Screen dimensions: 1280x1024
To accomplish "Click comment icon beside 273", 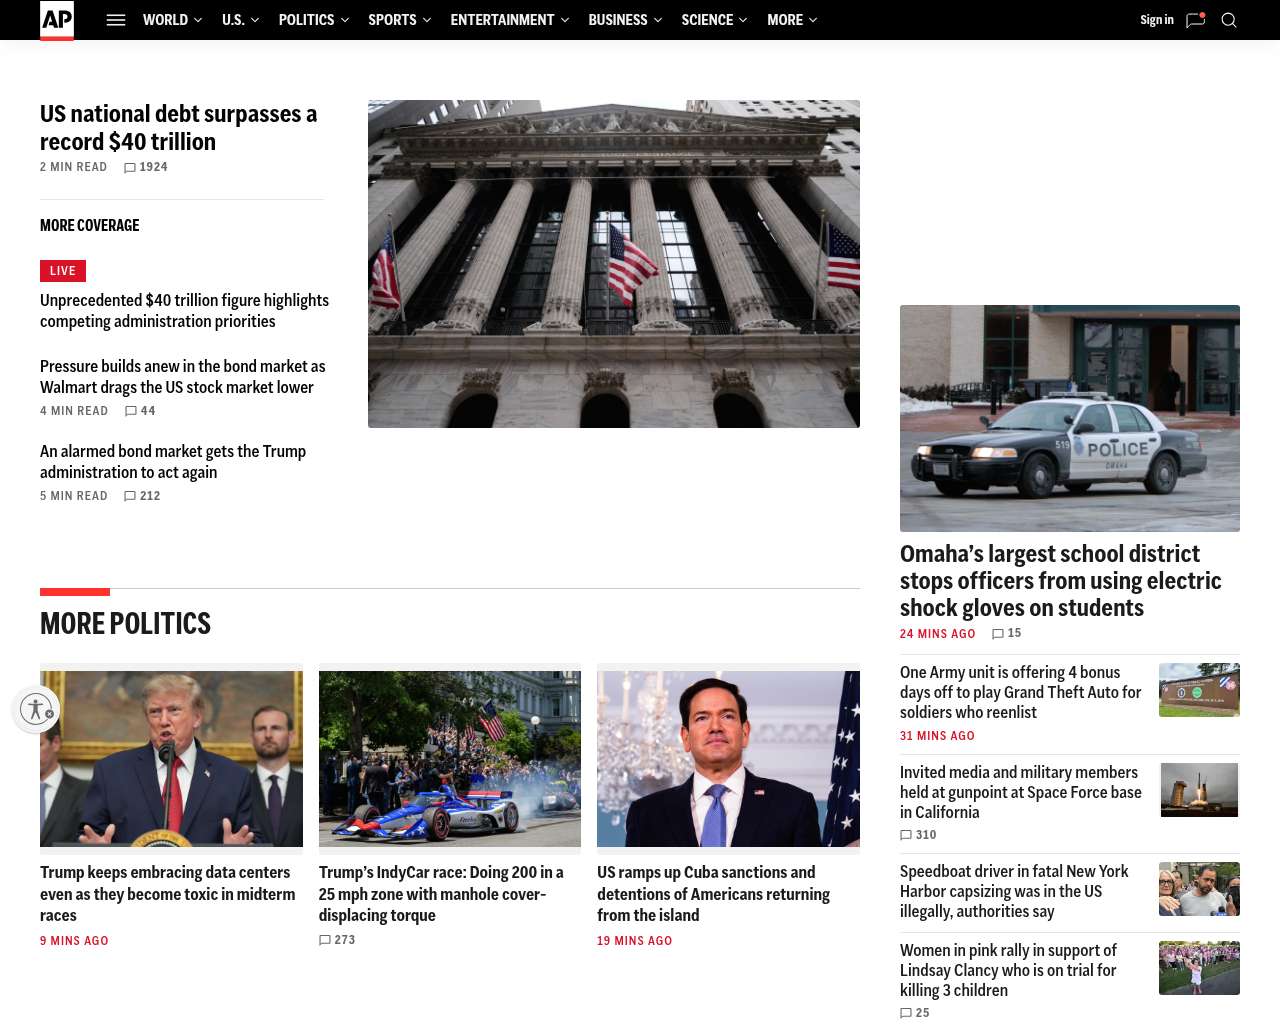I will tap(325, 940).
